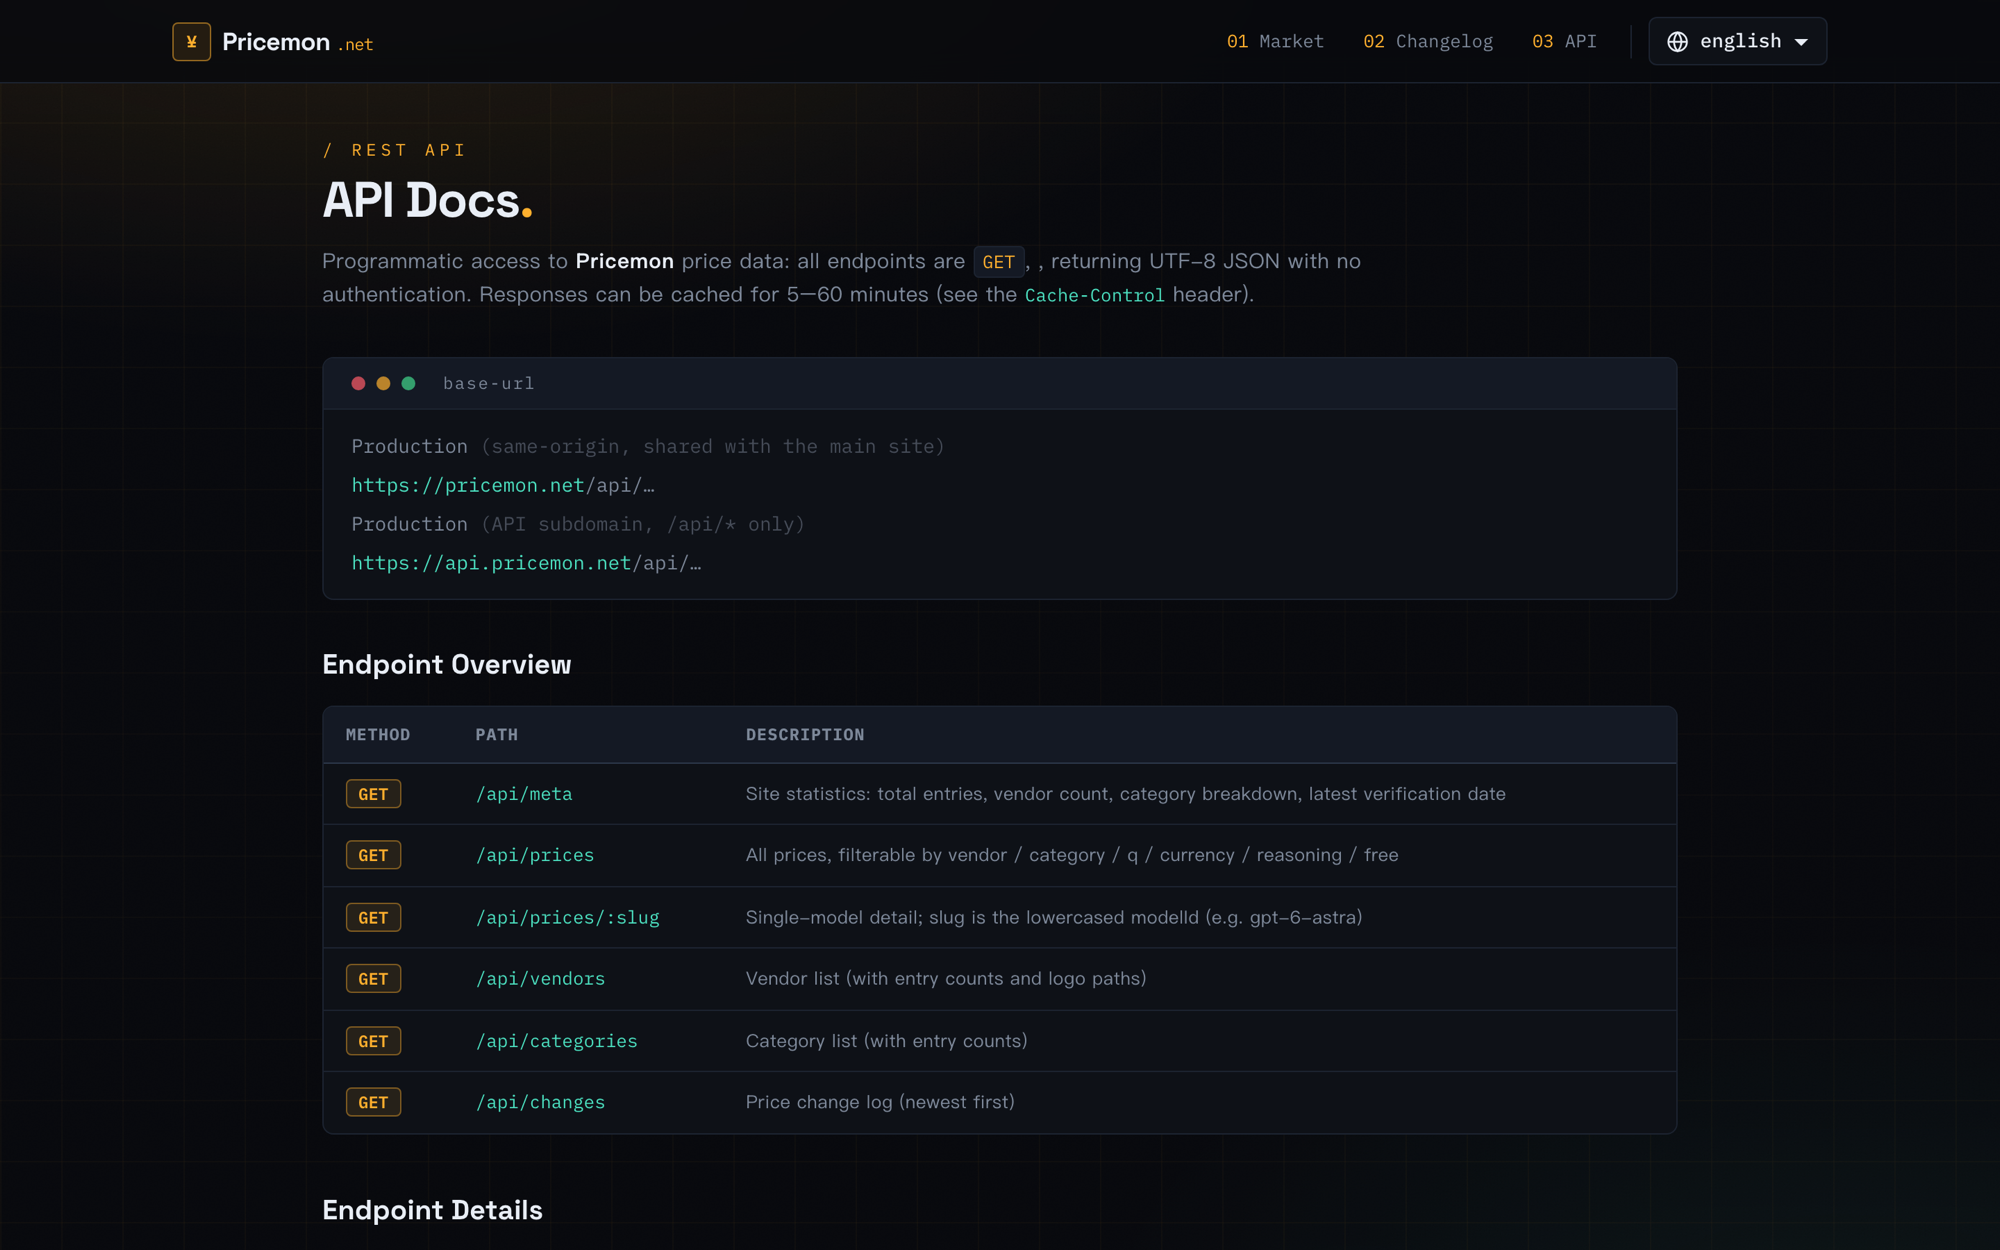Open the /api/meta endpoint link
Image resolution: width=2000 pixels, height=1250 pixels.
(x=524, y=794)
